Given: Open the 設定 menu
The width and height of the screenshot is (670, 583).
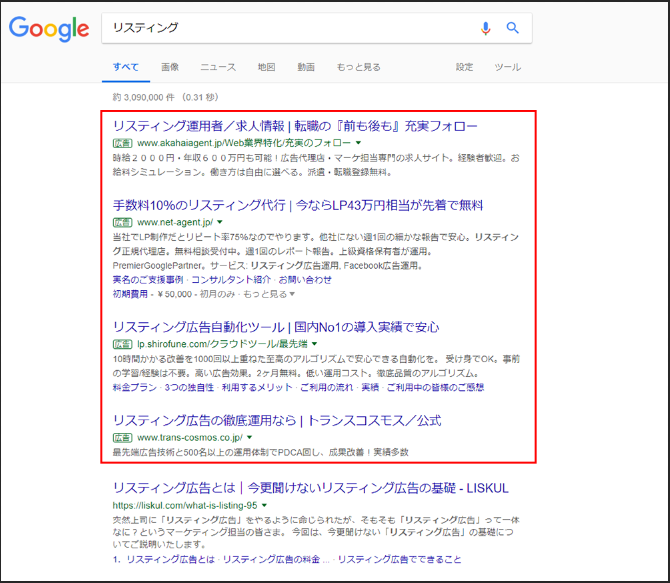Looking at the screenshot, I should [x=464, y=67].
